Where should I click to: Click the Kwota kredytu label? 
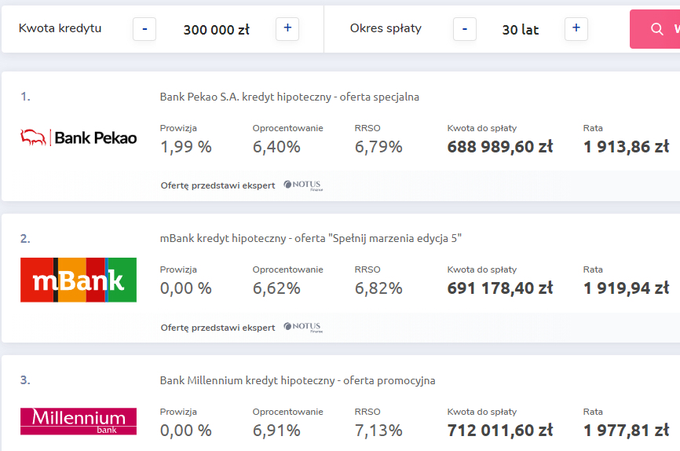(x=60, y=28)
